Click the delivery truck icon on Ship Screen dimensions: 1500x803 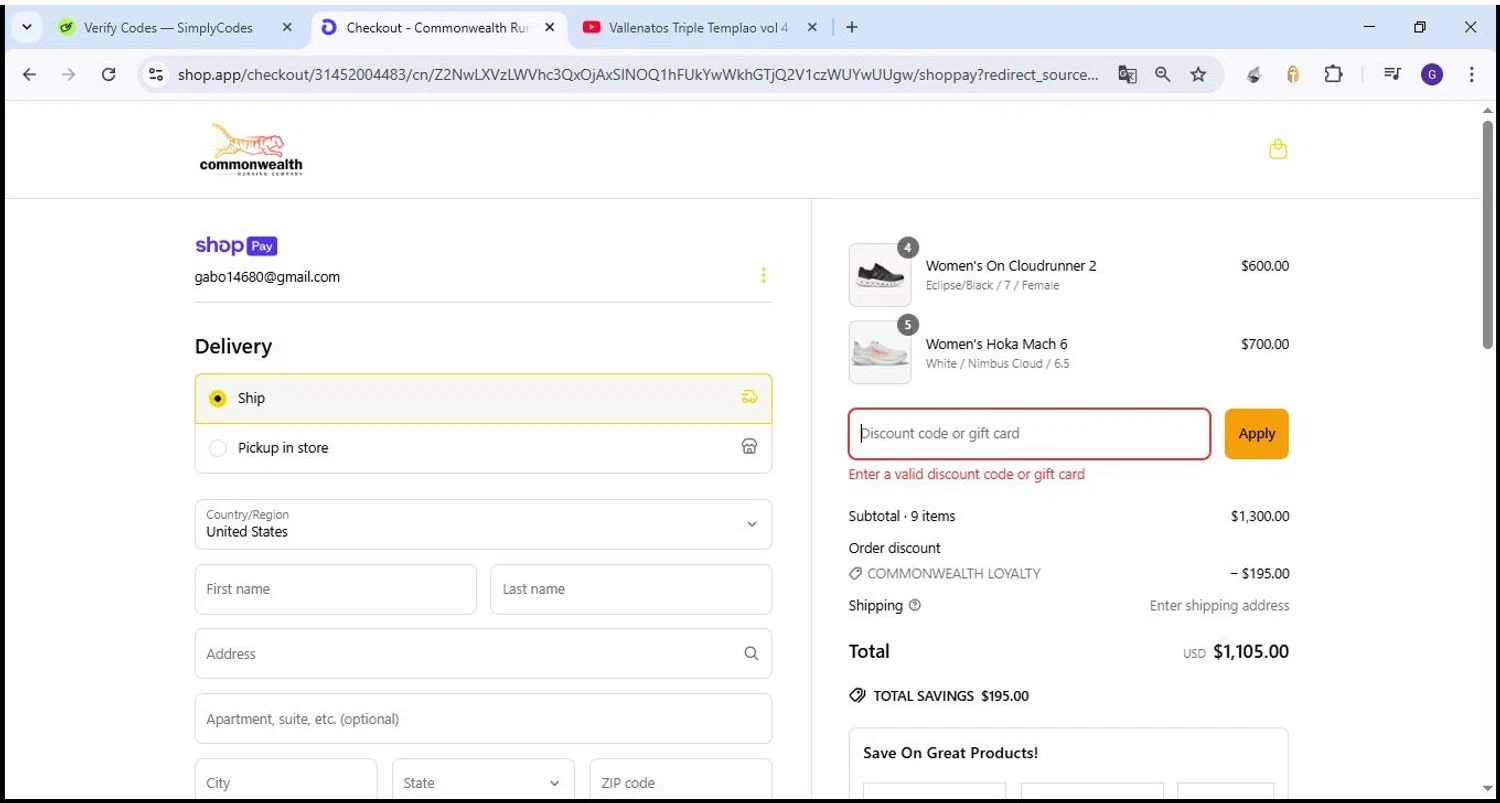click(749, 397)
